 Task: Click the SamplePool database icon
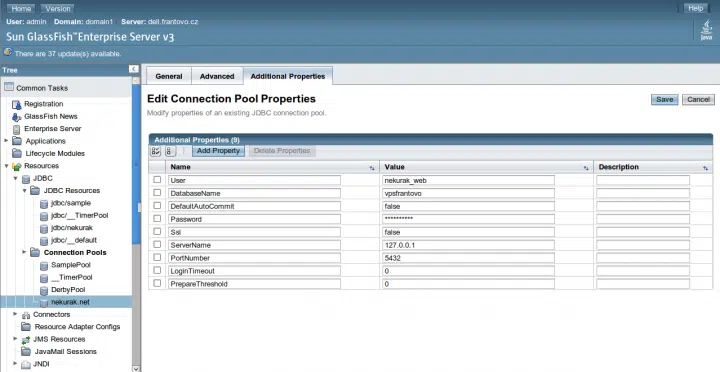(x=44, y=265)
